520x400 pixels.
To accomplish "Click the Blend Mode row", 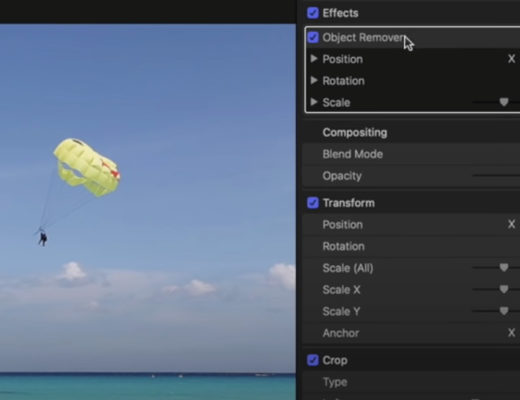I will tap(411, 154).
